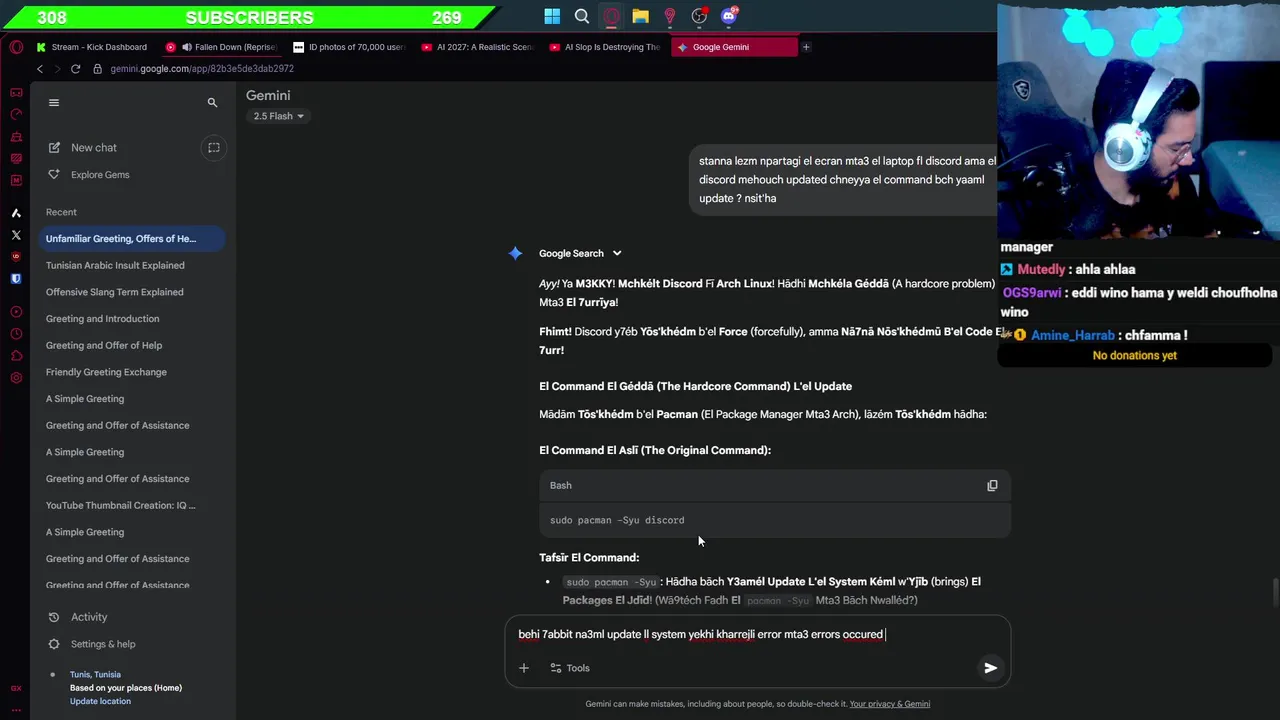Image resolution: width=1280 pixels, height=720 pixels.
Task: Collapse the Google Search sources chevron
Action: click(617, 253)
